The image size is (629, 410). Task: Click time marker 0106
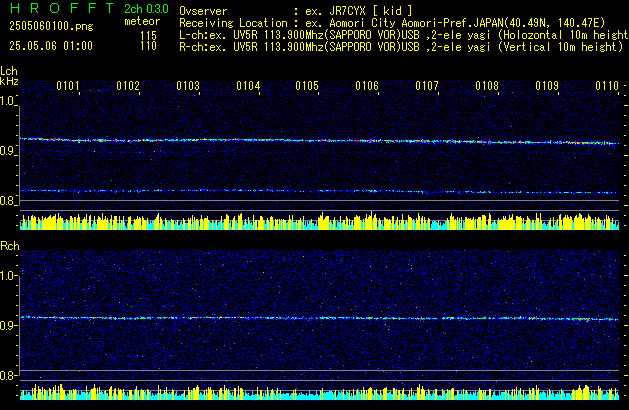(367, 86)
